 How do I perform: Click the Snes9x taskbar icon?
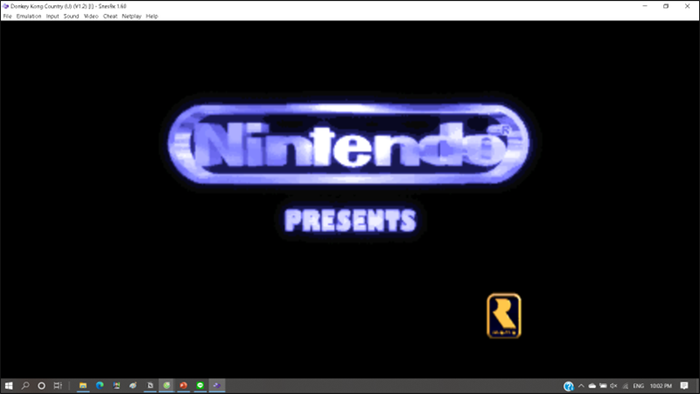217,386
